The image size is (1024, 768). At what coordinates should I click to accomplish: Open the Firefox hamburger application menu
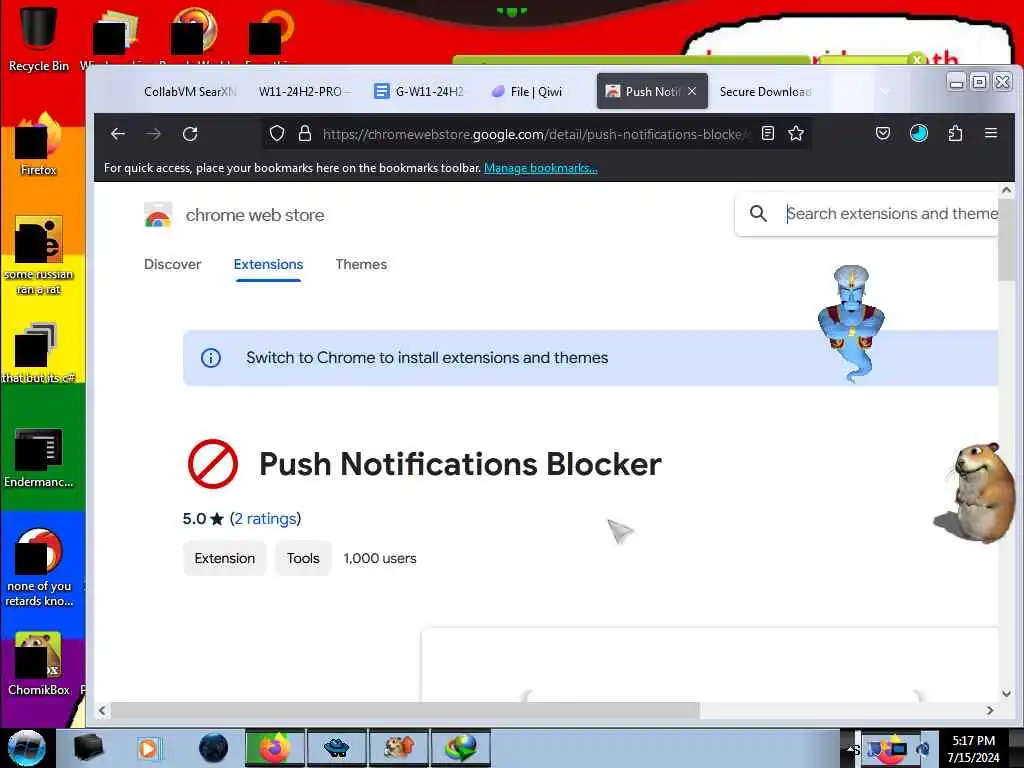pos(991,134)
